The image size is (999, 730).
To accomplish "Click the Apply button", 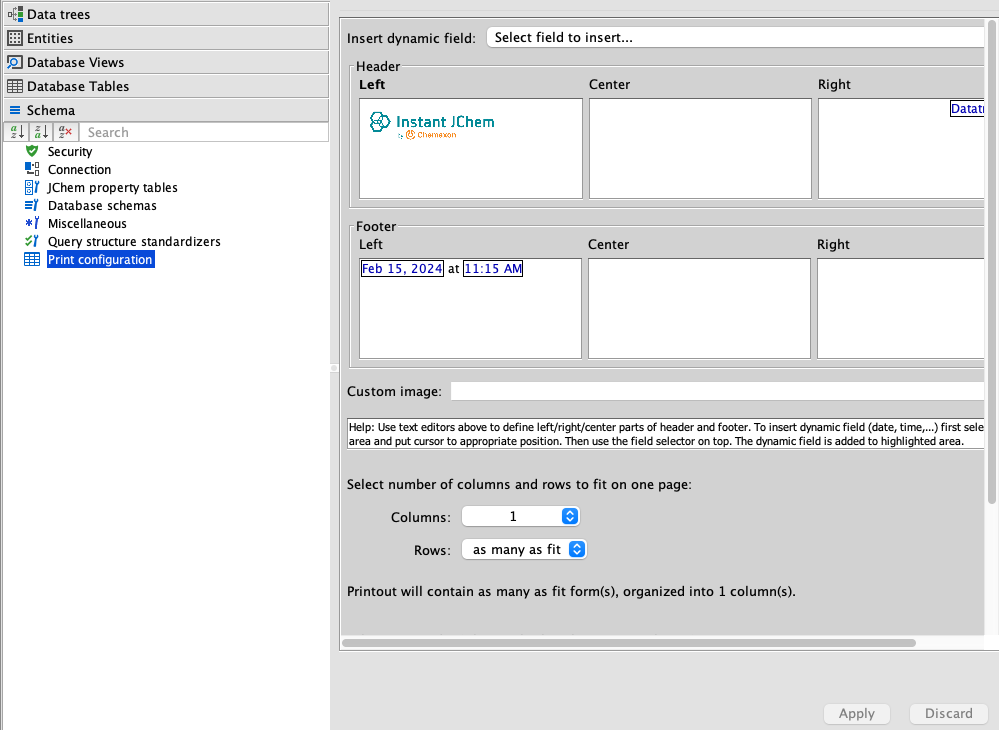I will point(856,713).
